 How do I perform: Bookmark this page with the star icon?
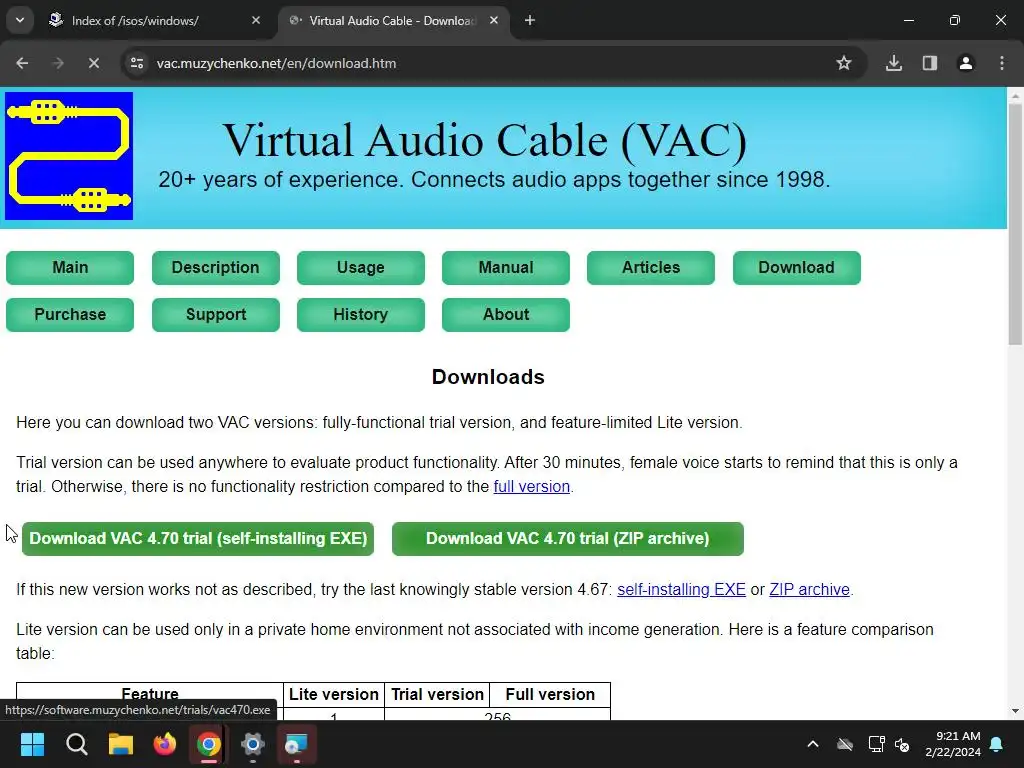coord(844,63)
